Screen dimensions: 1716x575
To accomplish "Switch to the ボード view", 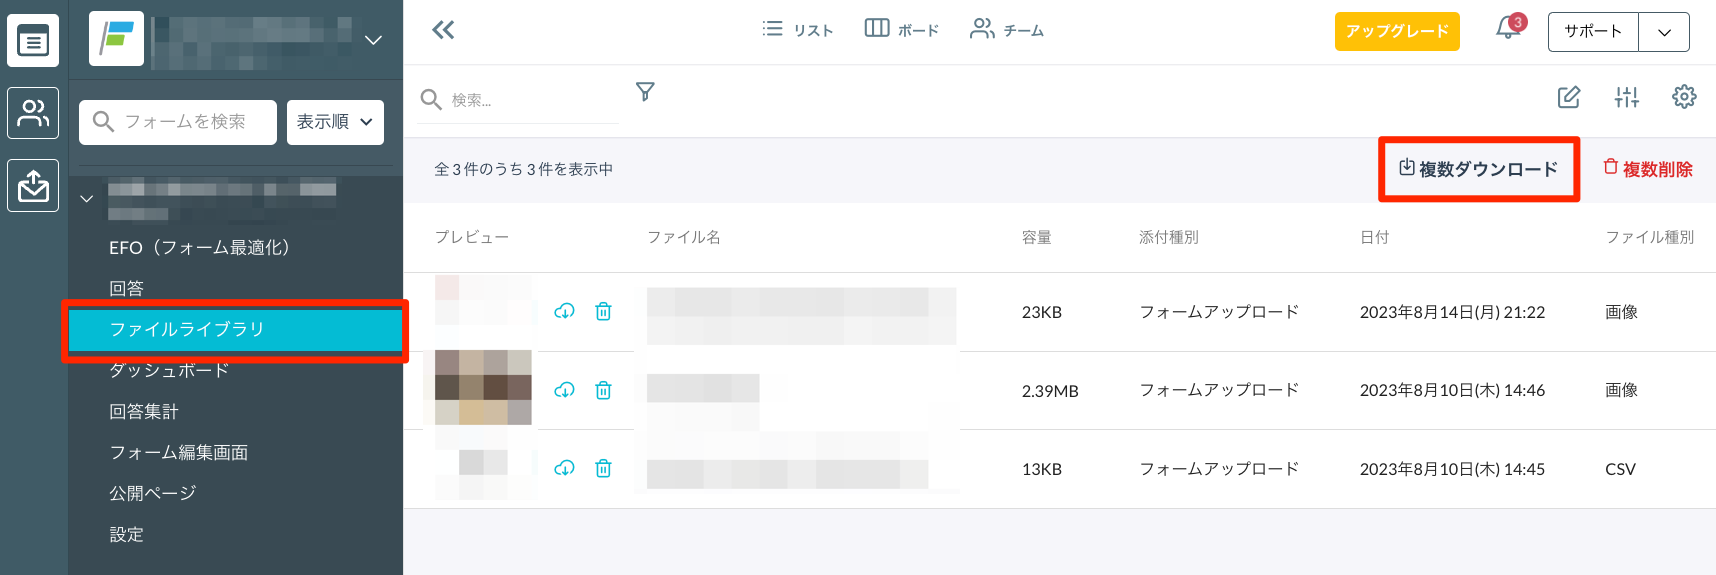I will tap(901, 30).
